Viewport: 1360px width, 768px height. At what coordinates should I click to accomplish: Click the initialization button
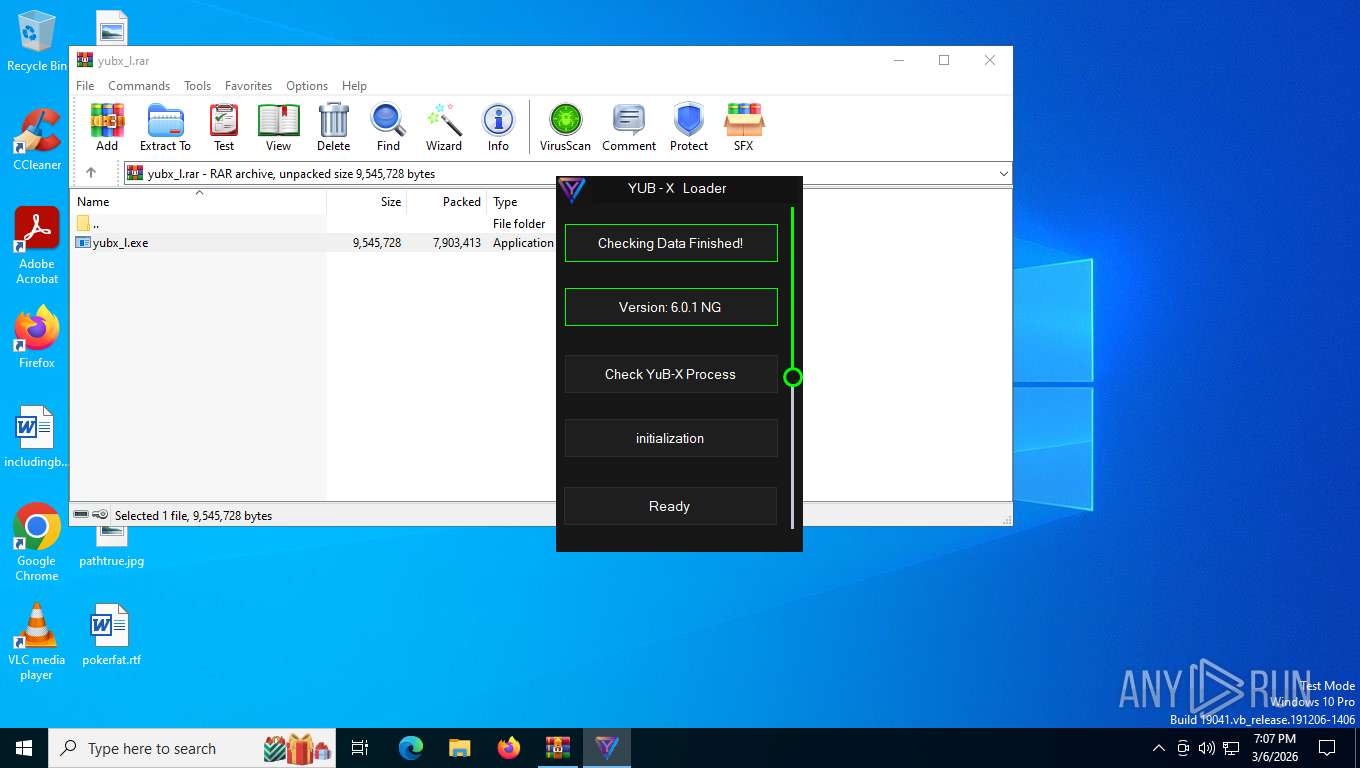[x=671, y=438]
